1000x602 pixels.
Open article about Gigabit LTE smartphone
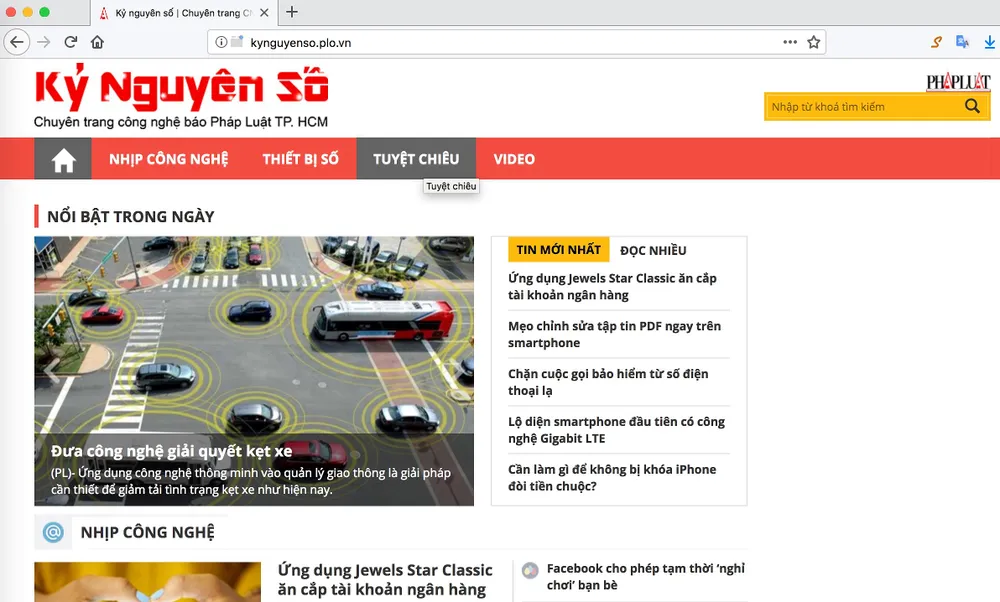616,430
